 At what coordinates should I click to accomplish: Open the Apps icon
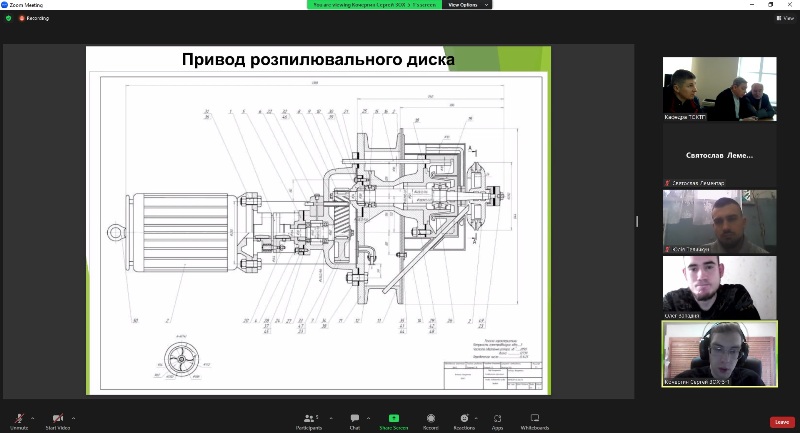coord(497,420)
